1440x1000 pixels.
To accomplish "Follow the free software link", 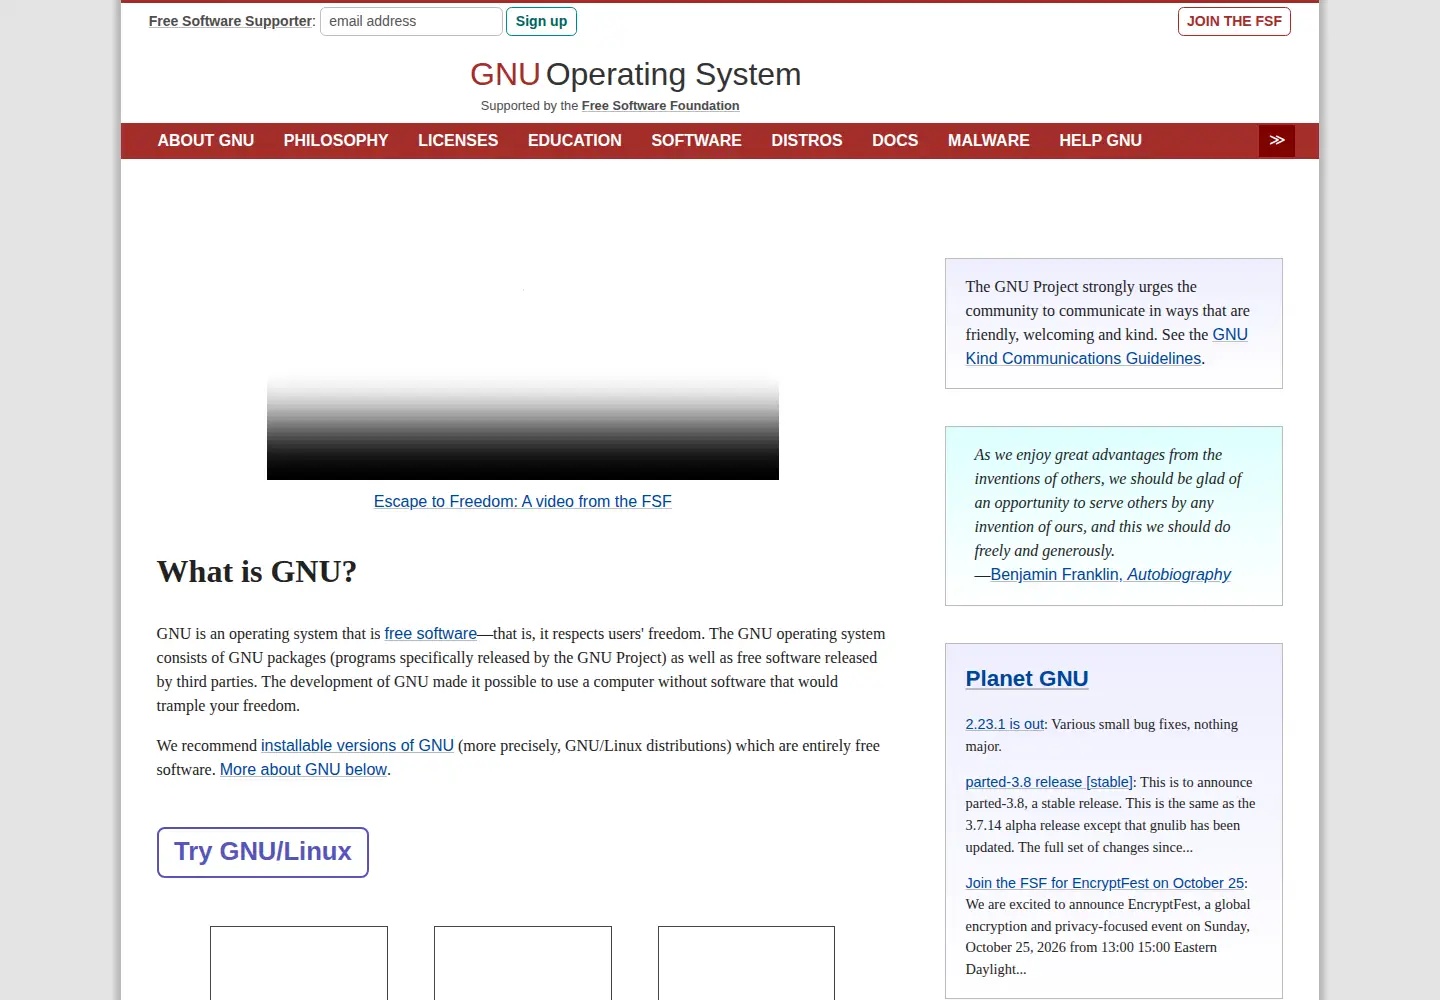I will coord(431,633).
